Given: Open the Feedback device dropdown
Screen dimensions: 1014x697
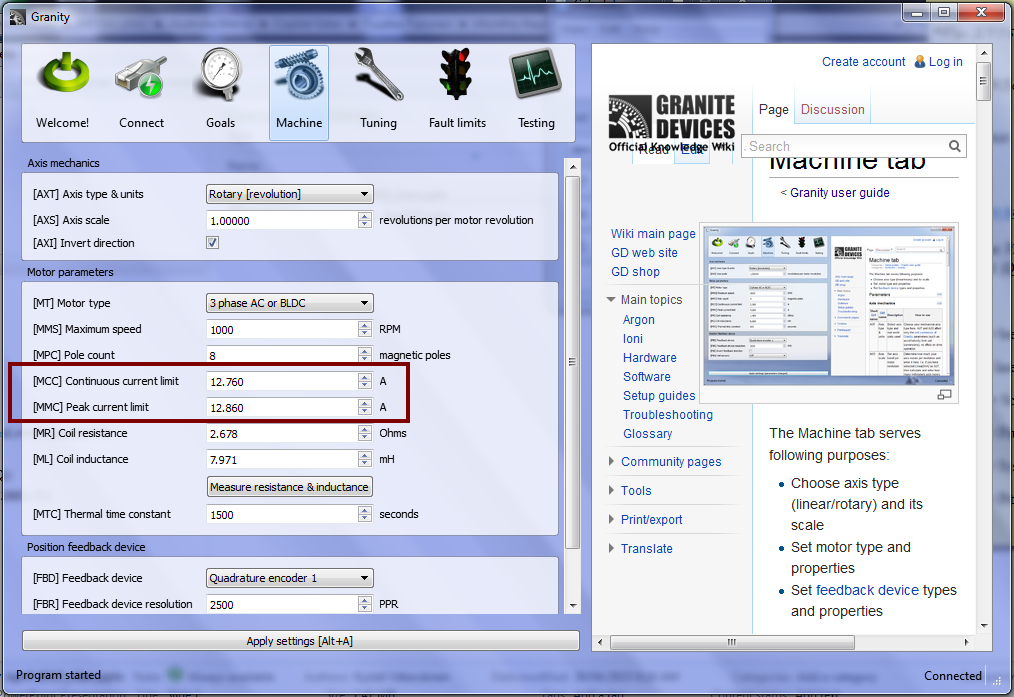Looking at the screenshot, I should pos(289,578).
